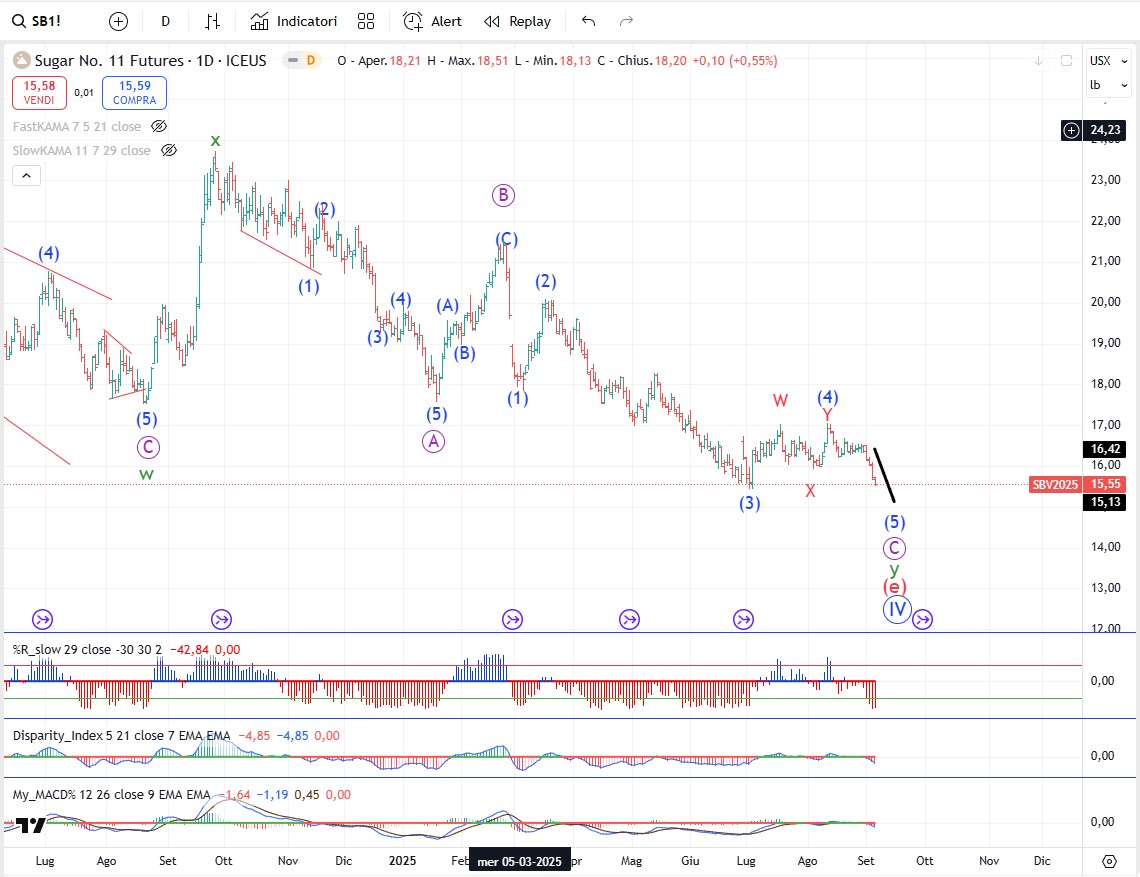Click the blue COMPRA buy button
Screen dimensions: 1140x877
point(134,93)
